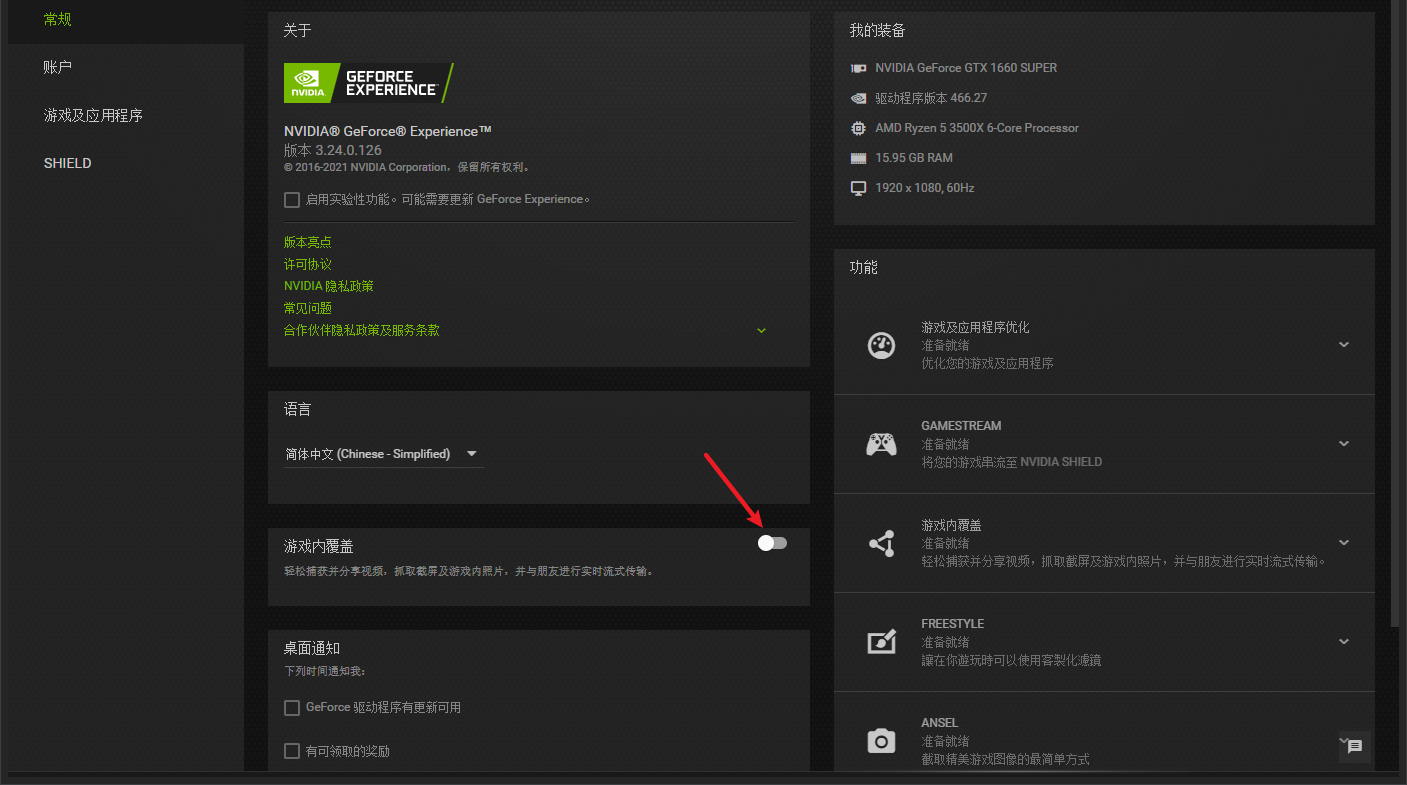Image resolution: width=1407 pixels, height=785 pixels.
Task: Click the driver version icon beside 466.27
Action: tap(858, 98)
